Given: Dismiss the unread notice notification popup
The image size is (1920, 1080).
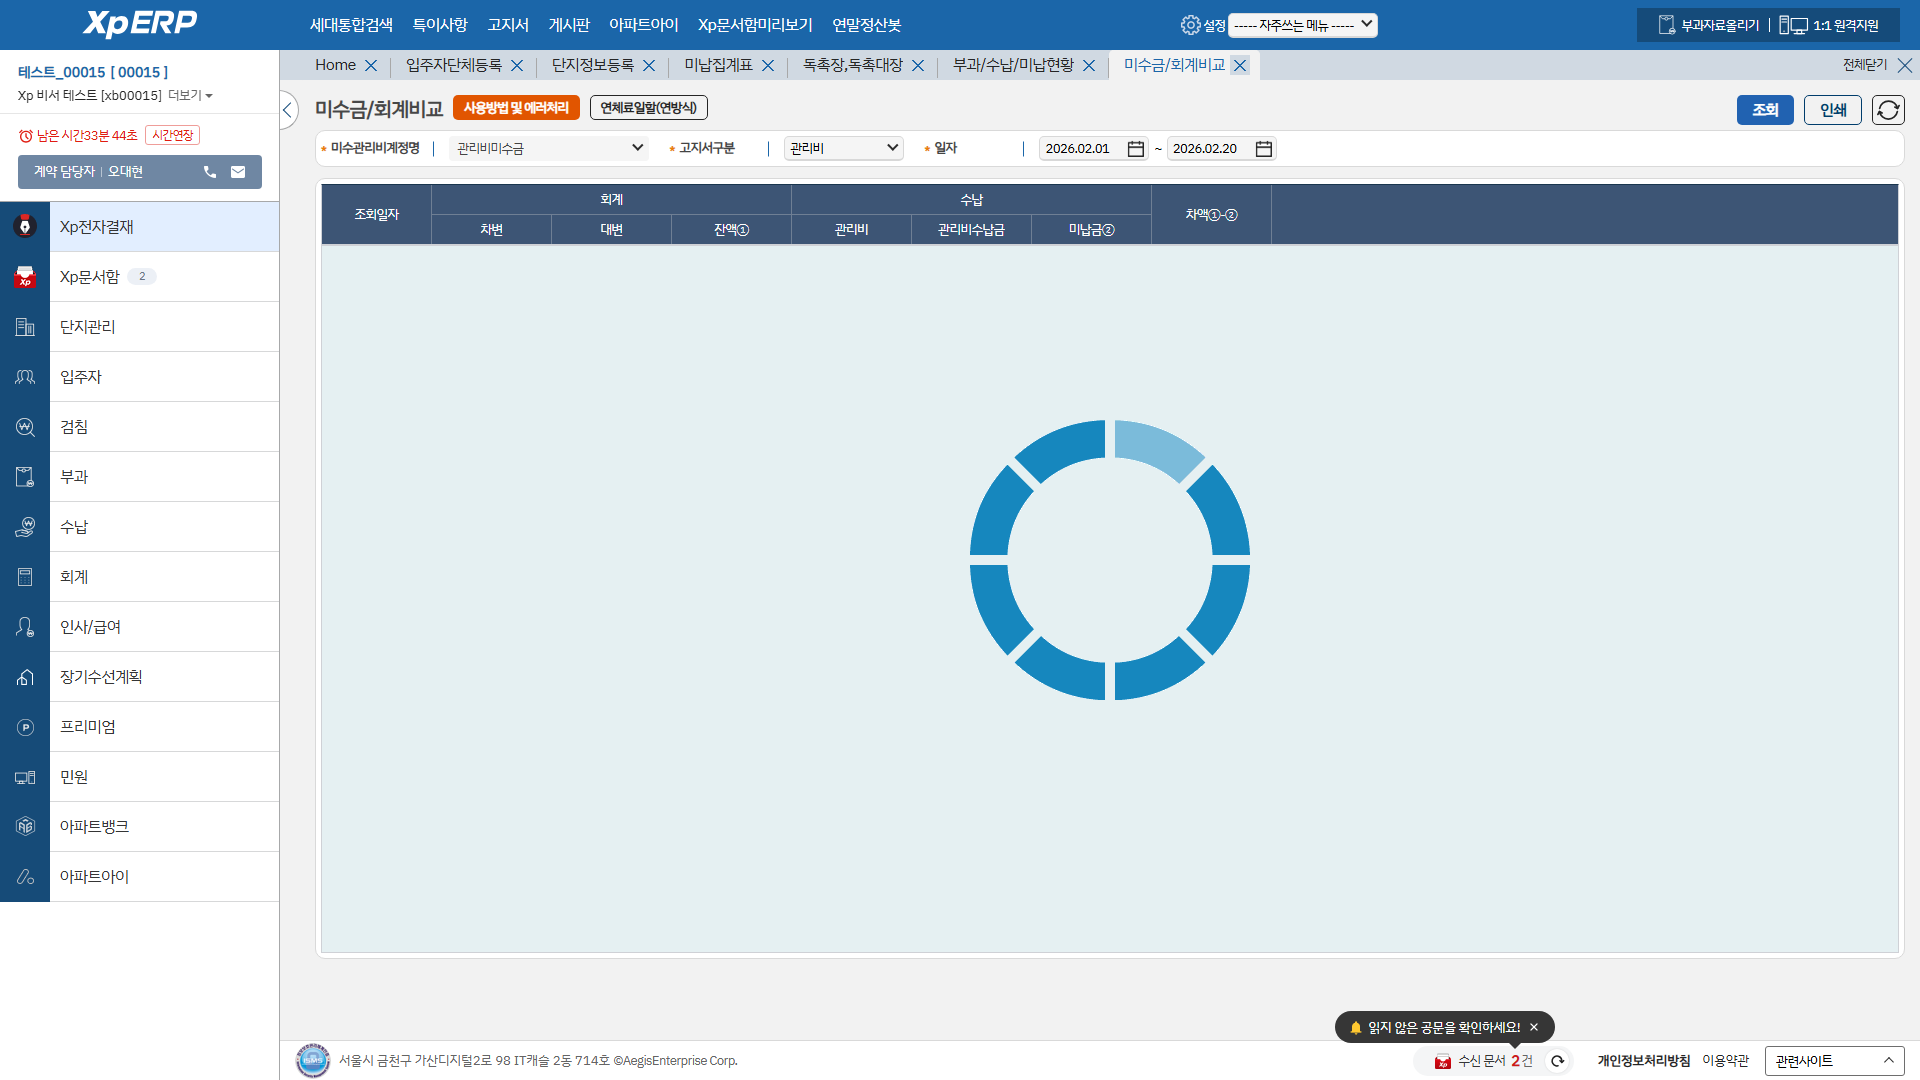Looking at the screenshot, I should point(1534,1027).
